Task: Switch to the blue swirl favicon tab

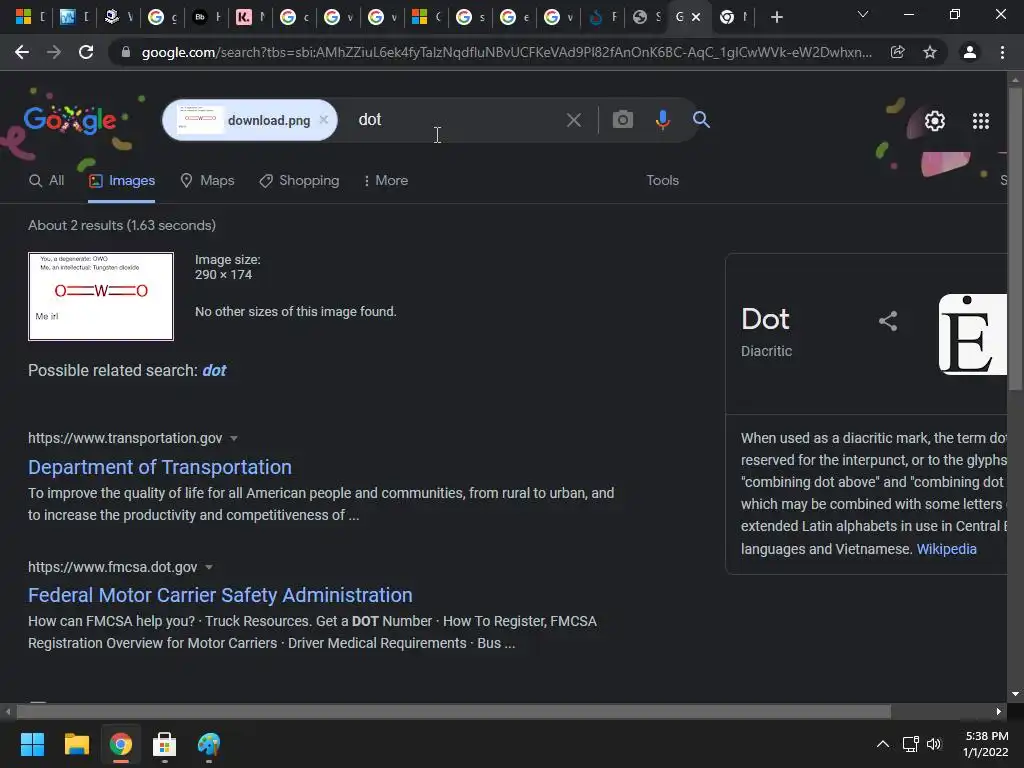Action: (x=602, y=17)
